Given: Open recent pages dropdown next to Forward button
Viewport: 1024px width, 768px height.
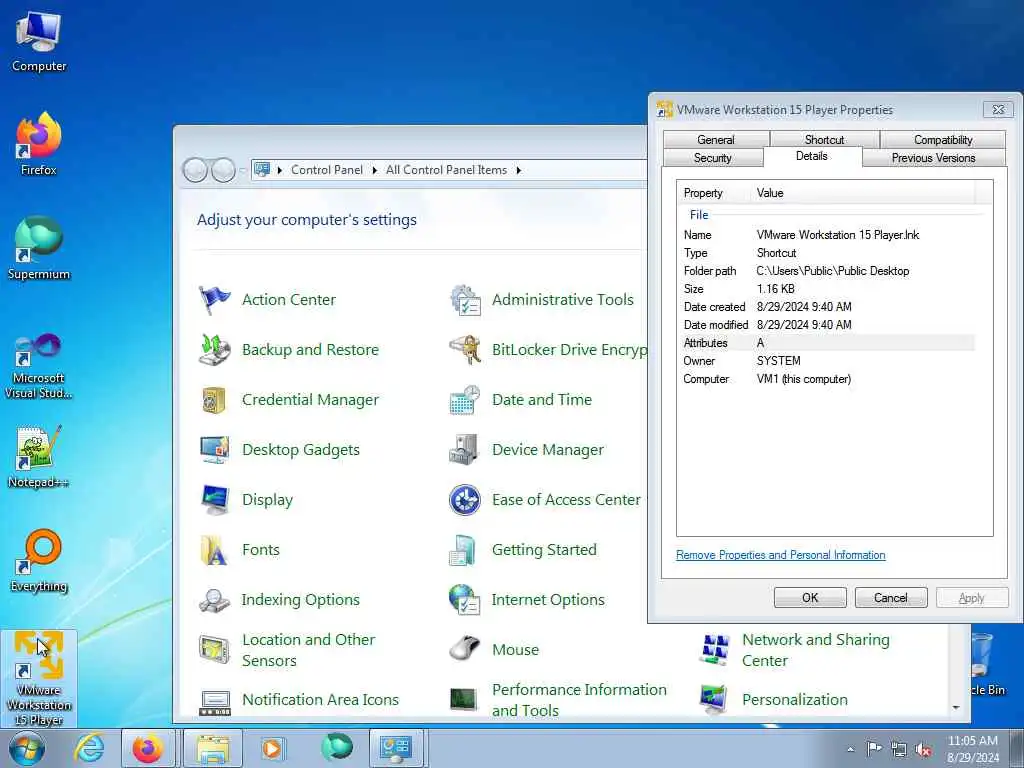Looking at the screenshot, I should click(x=242, y=170).
